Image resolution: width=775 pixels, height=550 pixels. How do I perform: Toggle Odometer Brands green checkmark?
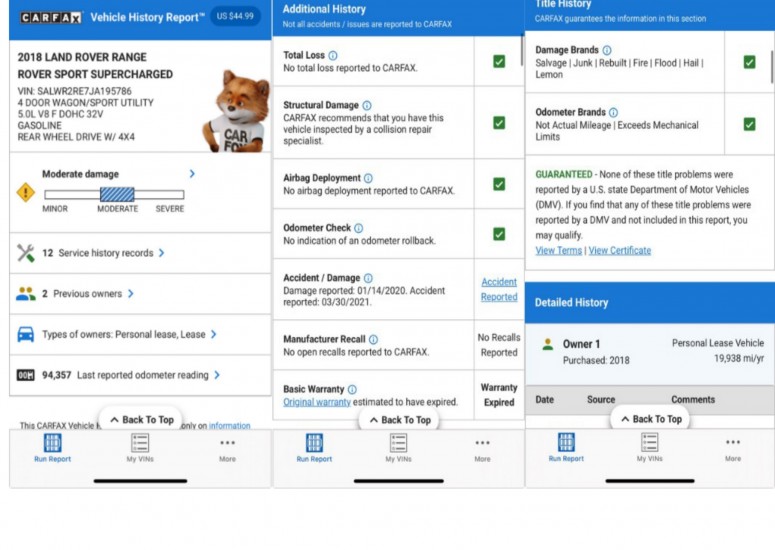point(749,124)
